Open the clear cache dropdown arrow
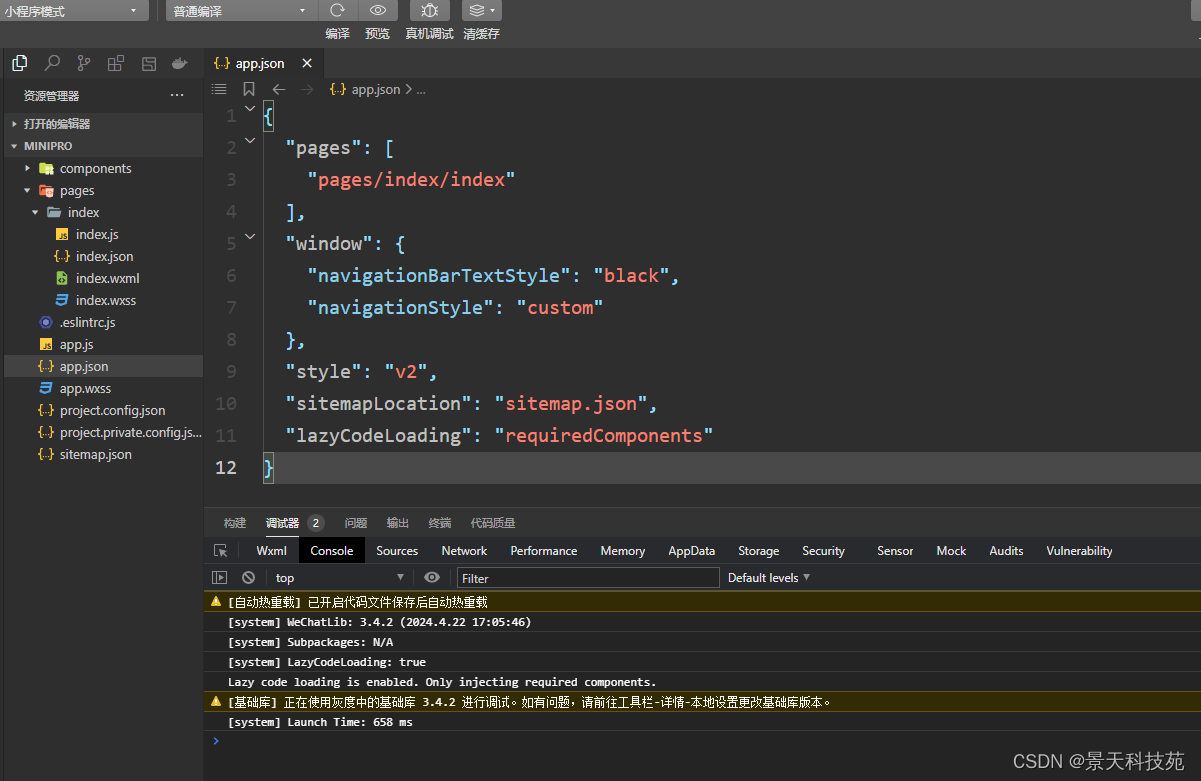1201x781 pixels. click(x=493, y=10)
